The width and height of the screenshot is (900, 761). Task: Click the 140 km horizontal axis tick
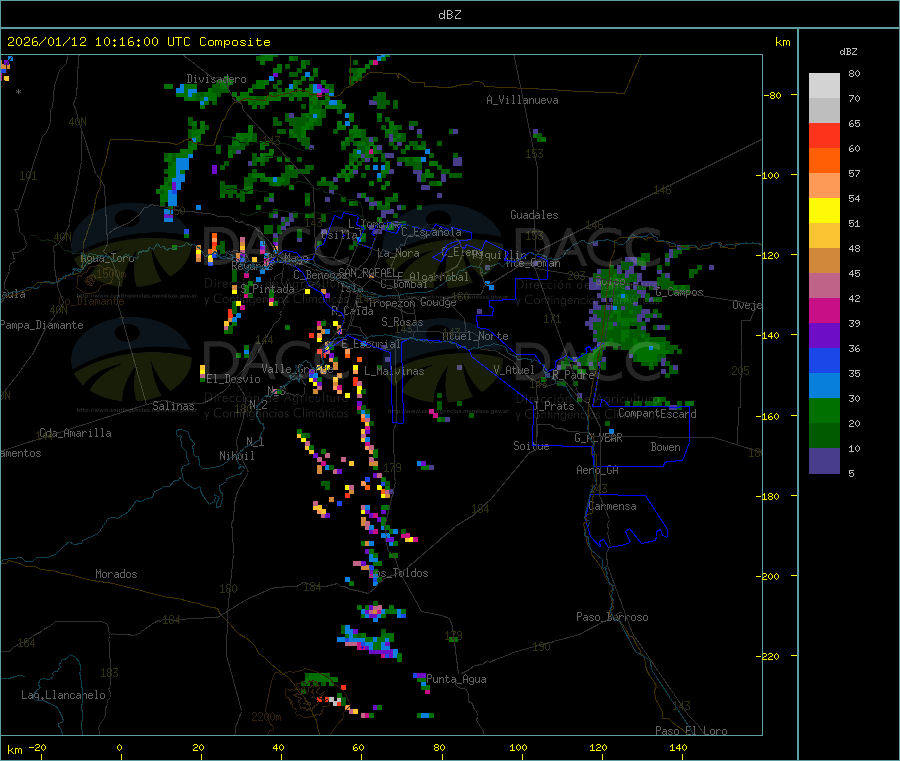pos(678,747)
